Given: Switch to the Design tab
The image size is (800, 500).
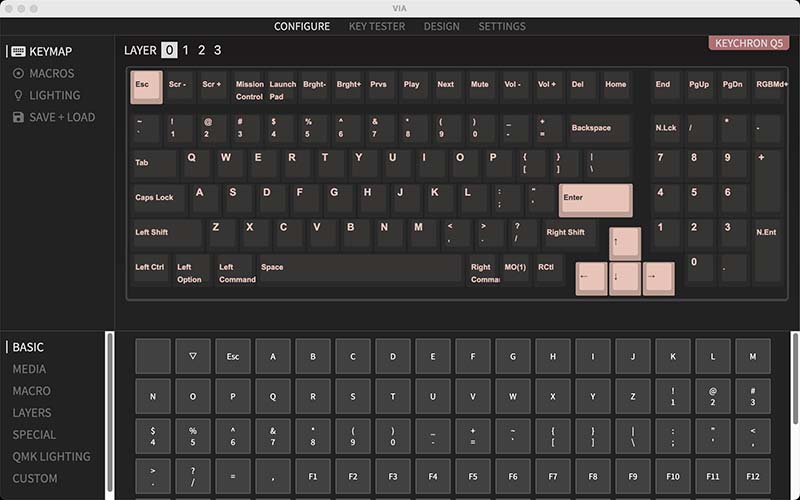Looking at the screenshot, I should (x=441, y=27).
